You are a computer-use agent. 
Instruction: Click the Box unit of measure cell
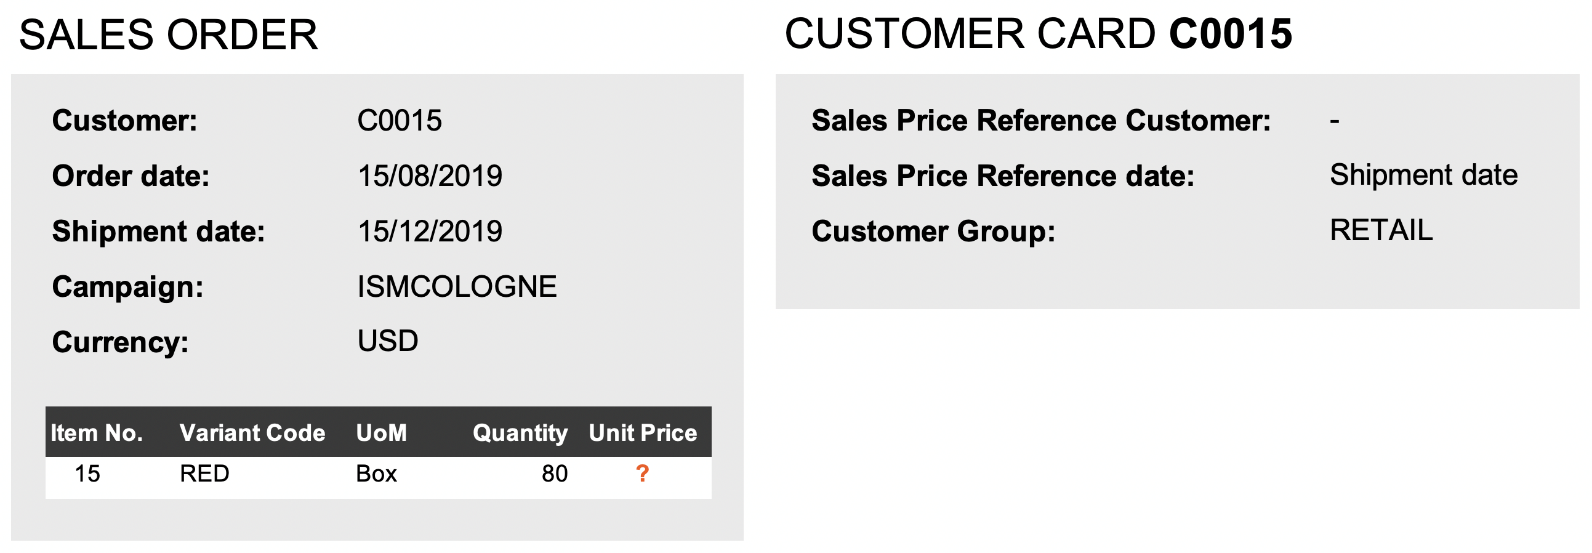tap(377, 474)
